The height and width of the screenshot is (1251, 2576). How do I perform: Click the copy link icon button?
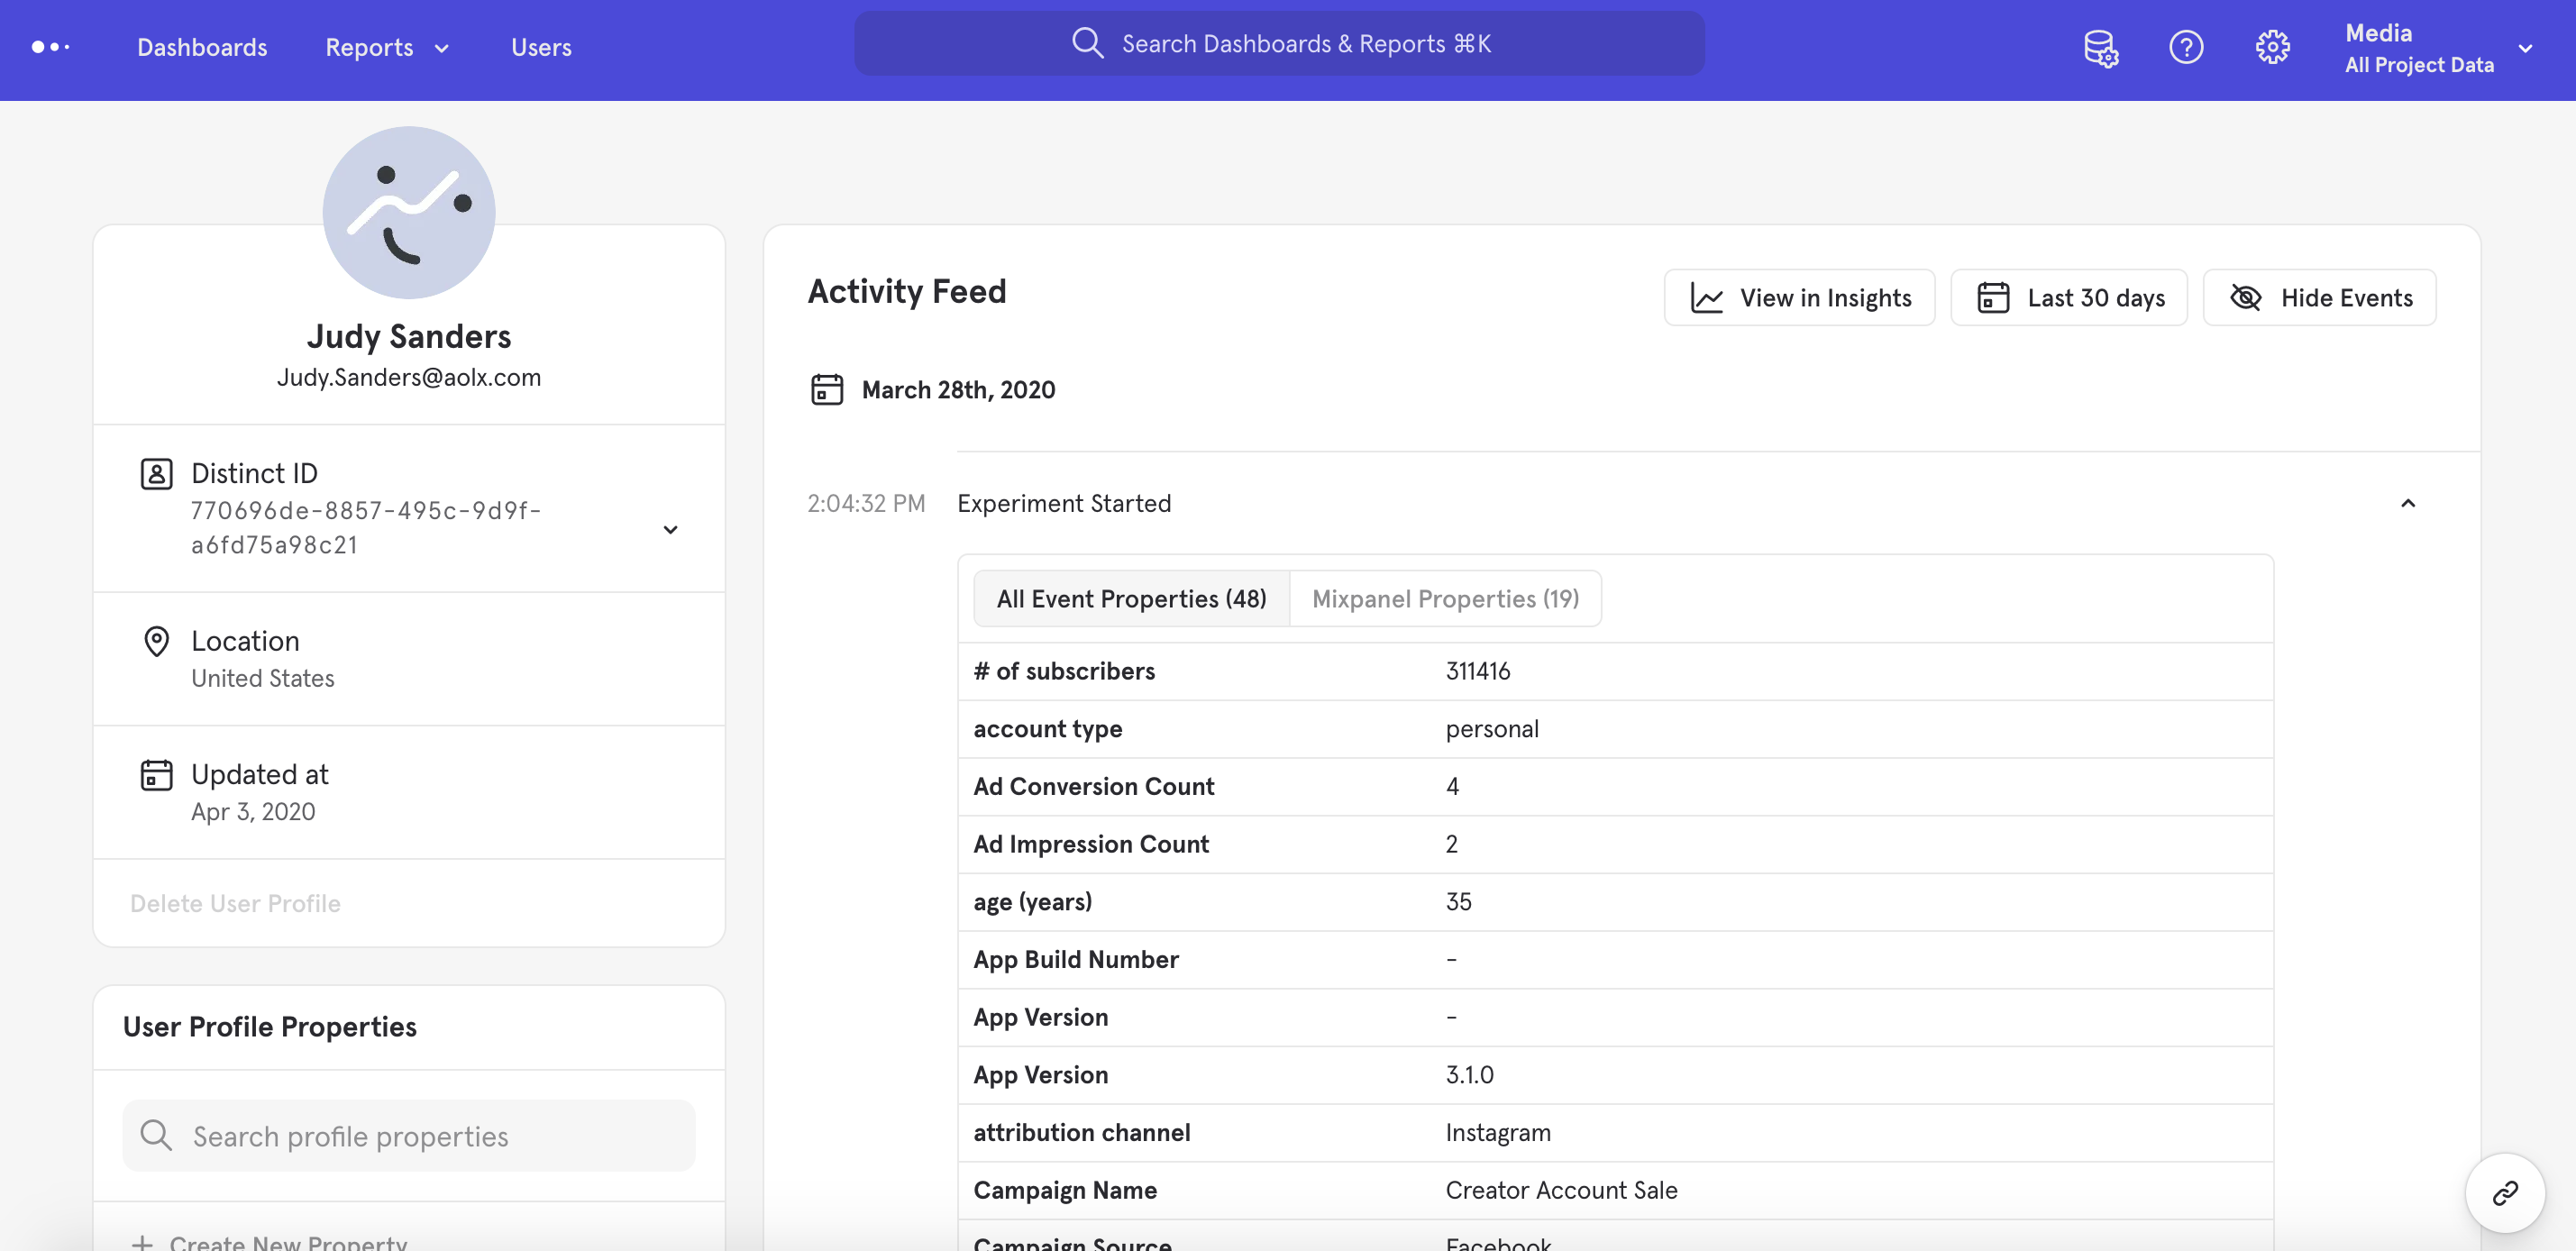[2504, 1193]
